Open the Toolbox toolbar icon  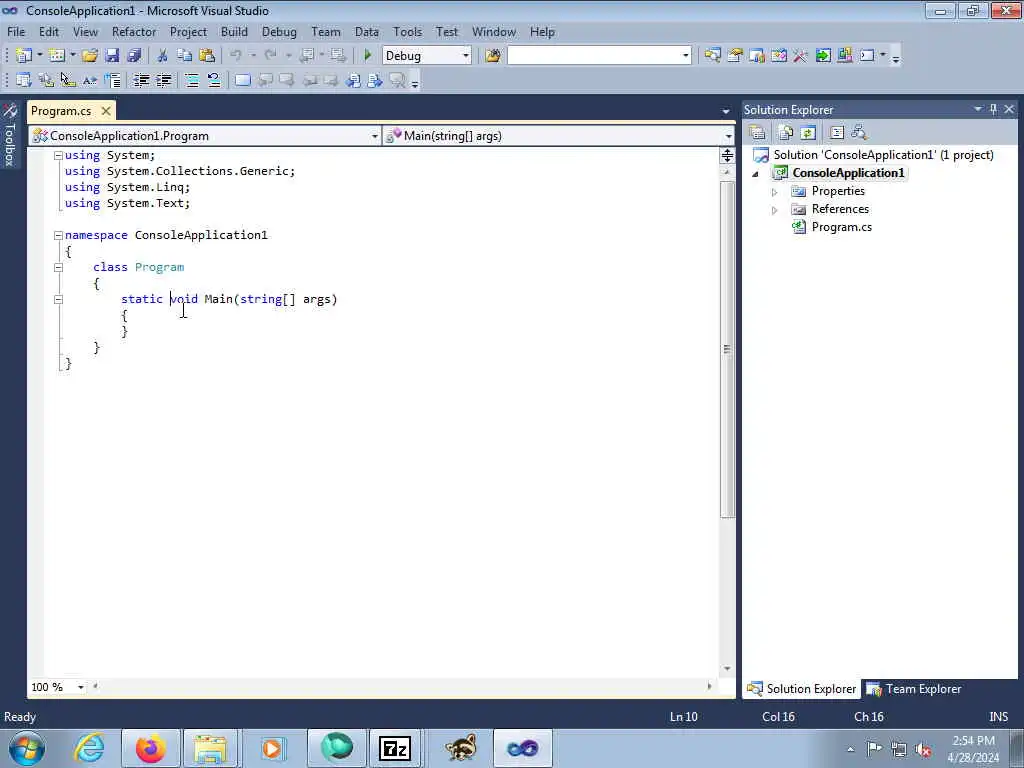coord(800,56)
